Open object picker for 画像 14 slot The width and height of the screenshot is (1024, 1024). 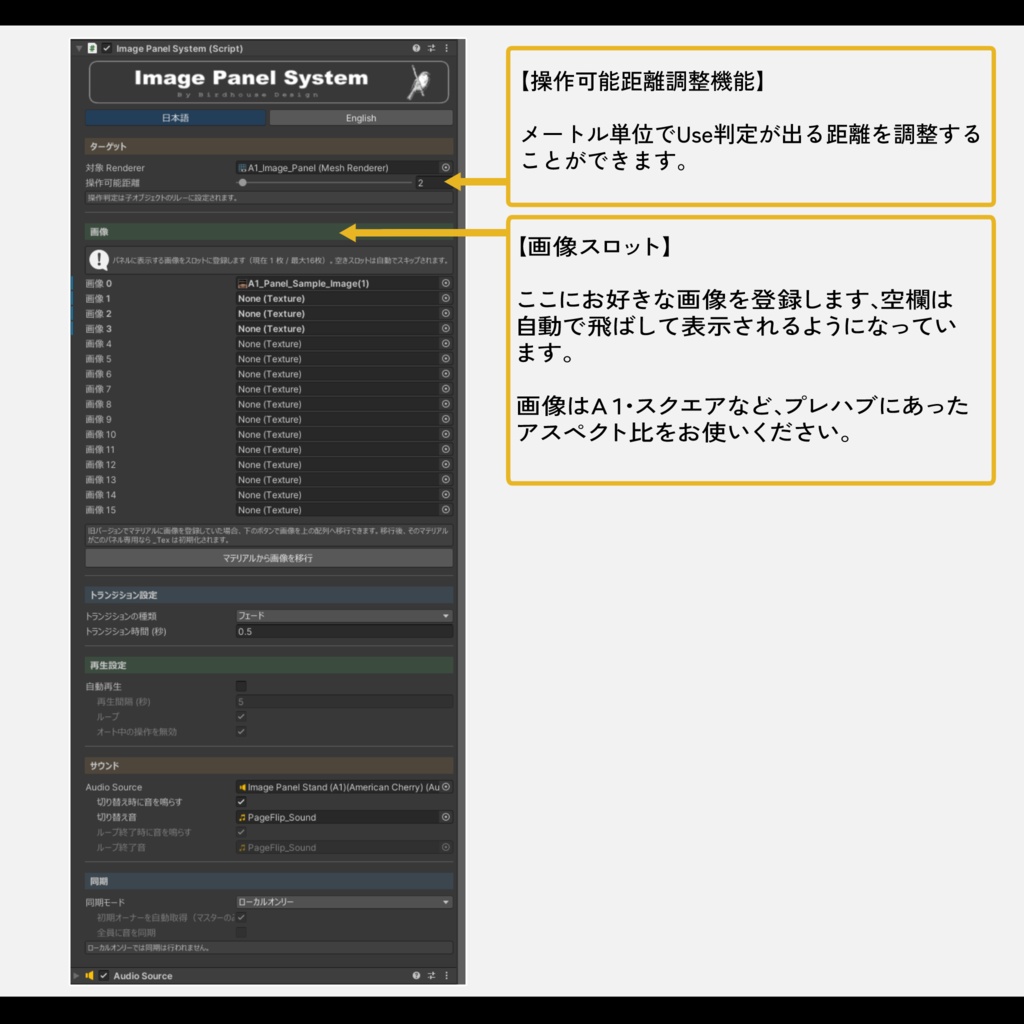point(446,494)
